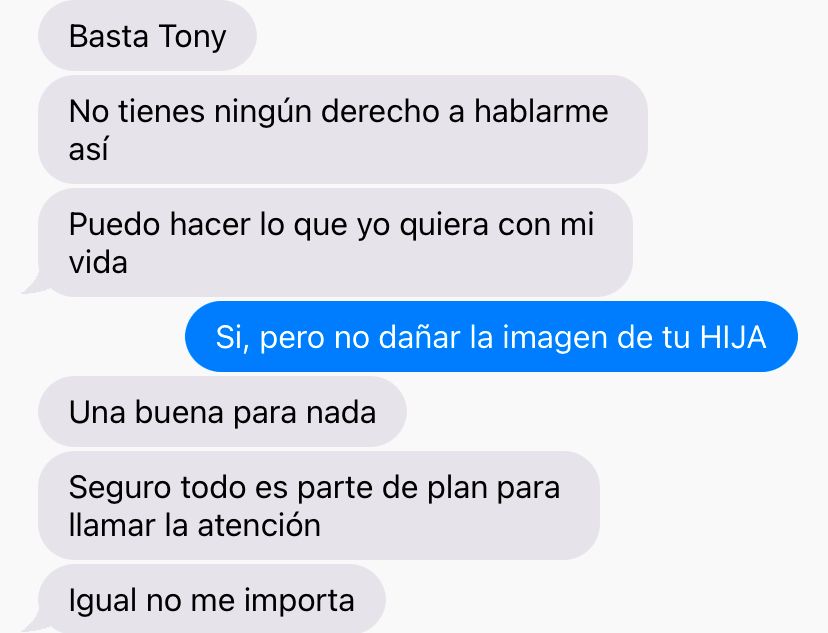Tap the word "derecho" in received message
This screenshot has width=828, height=633.
[380, 111]
